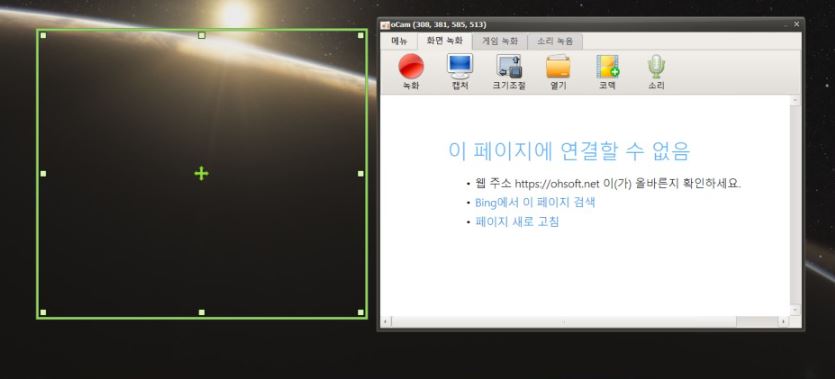Close the oCam window
This screenshot has height=379, width=835.
(x=797, y=24)
